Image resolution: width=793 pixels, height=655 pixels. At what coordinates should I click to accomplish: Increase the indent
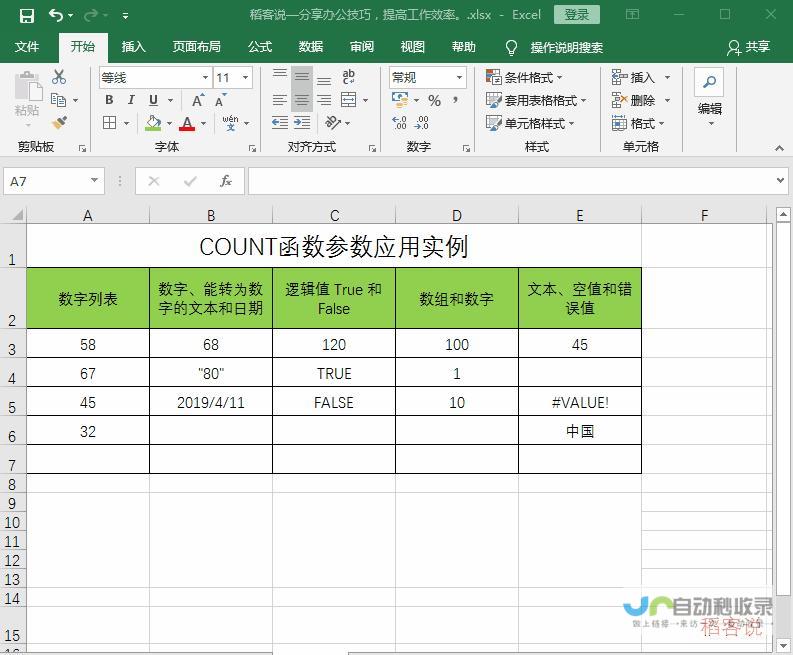click(x=302, y=122)
